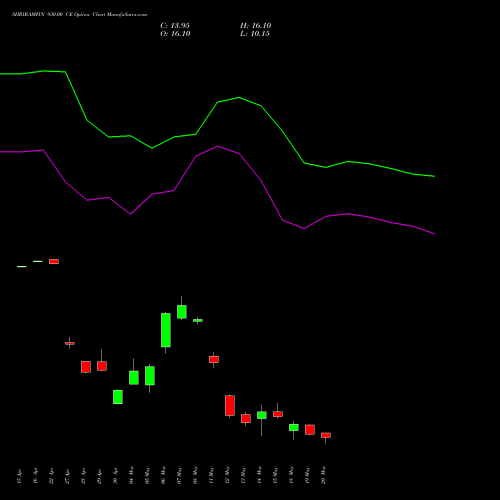Screen dimensions: 500x500
Task: Select the last red candle above 20 May
Action: 326,435
